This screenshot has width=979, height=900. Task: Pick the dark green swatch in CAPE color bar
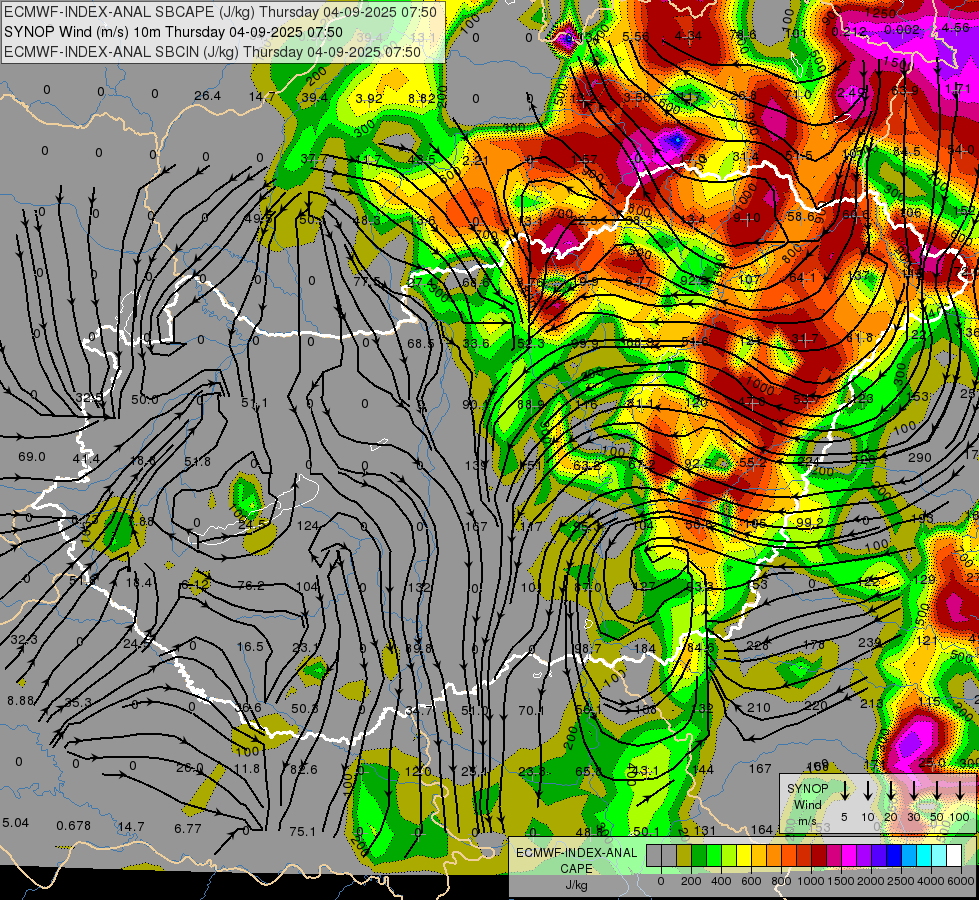pyautogui.click(x=699, y=856)
